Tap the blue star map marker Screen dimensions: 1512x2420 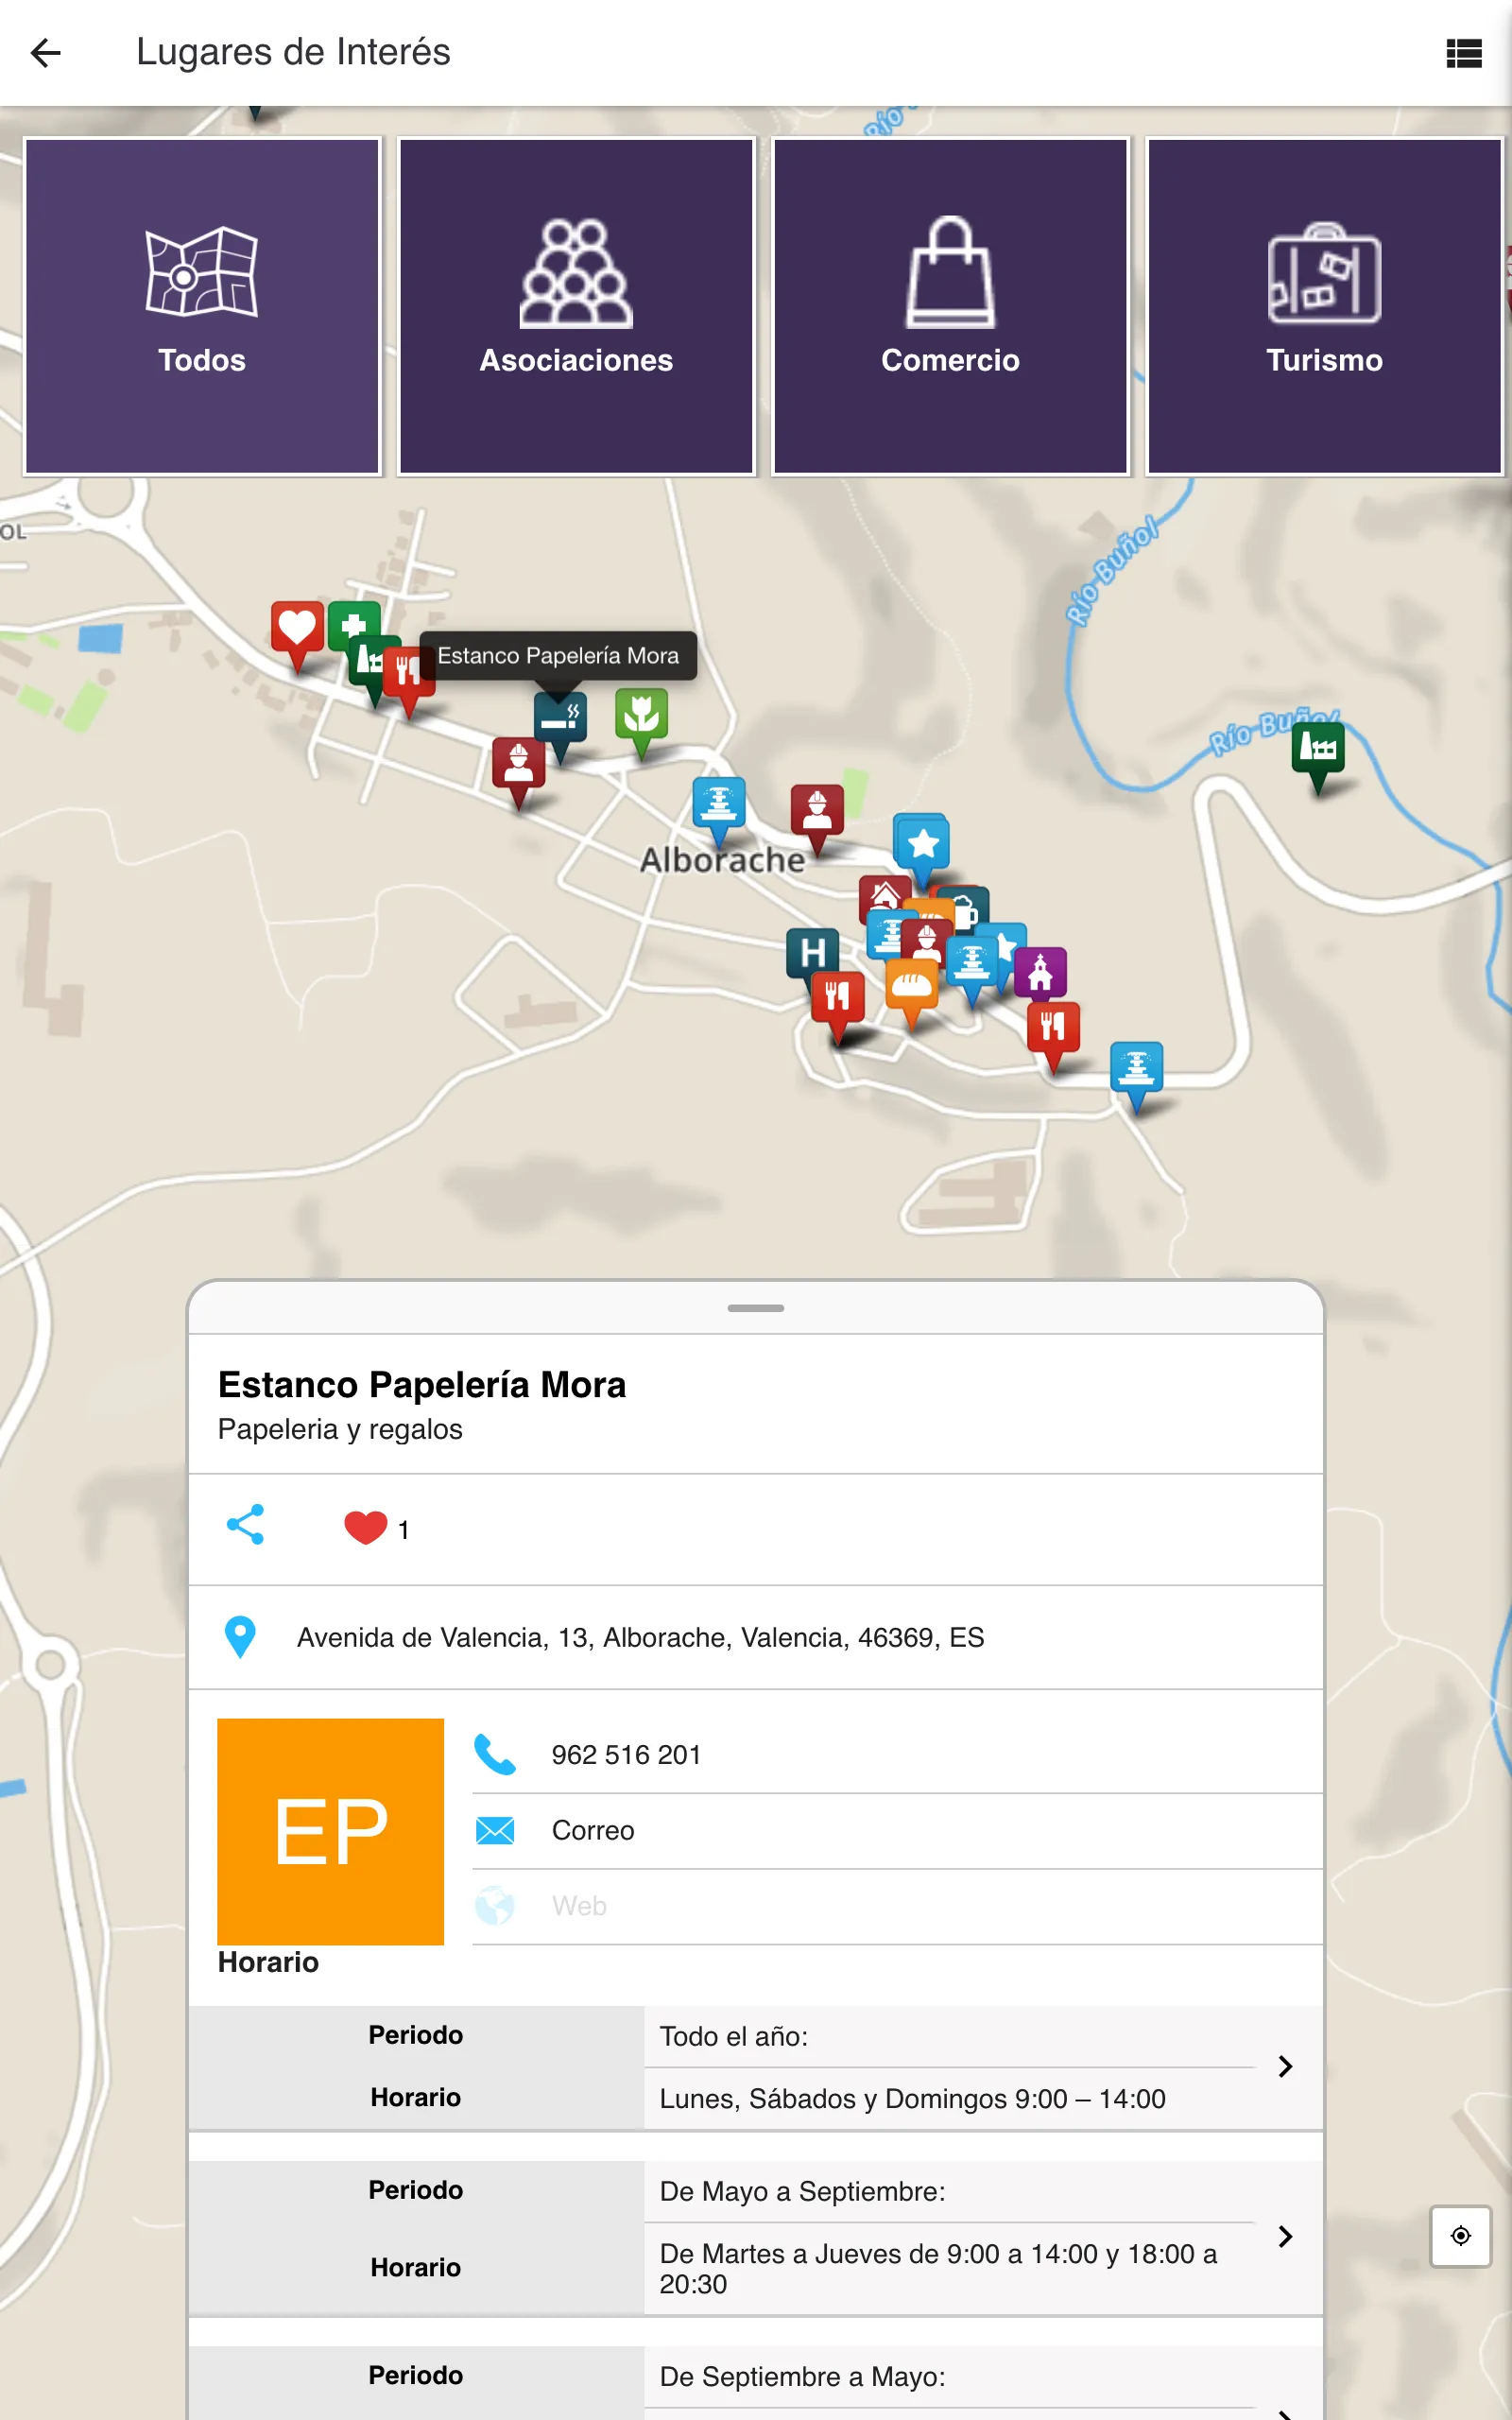pos(922,845)
